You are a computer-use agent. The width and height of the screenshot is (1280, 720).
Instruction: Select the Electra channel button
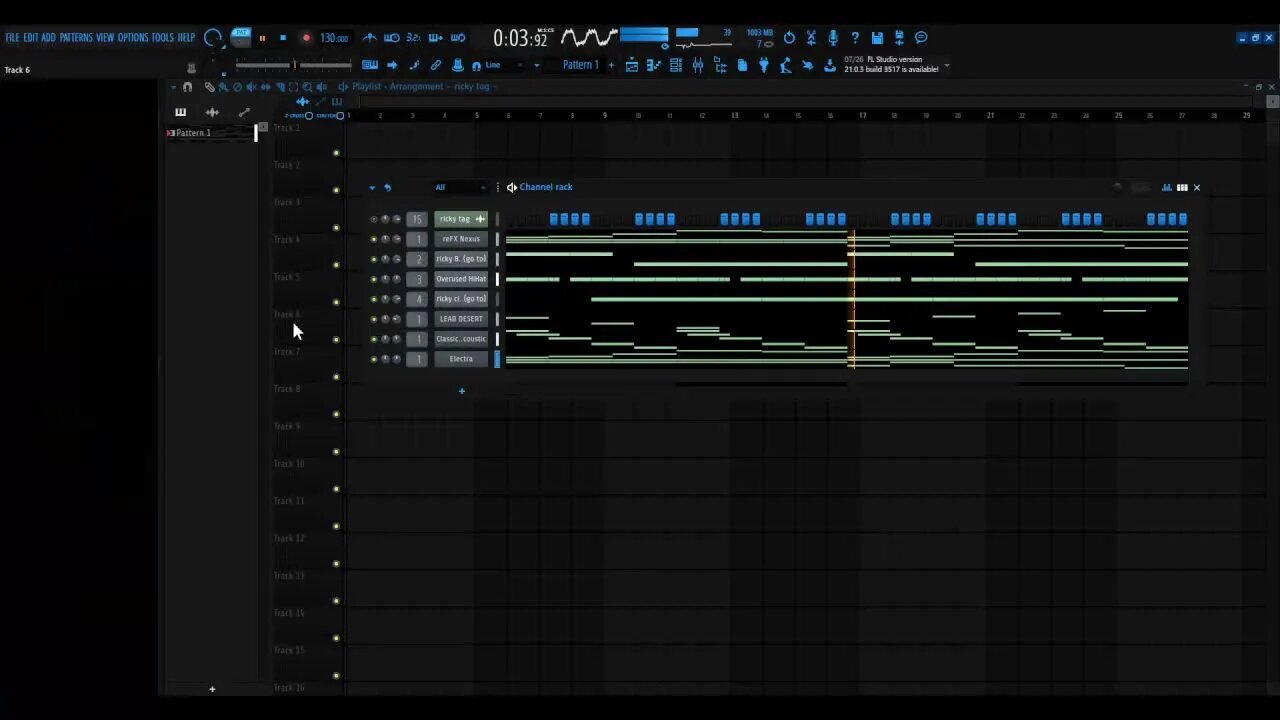pyautogui.click(x=461, y=359)
